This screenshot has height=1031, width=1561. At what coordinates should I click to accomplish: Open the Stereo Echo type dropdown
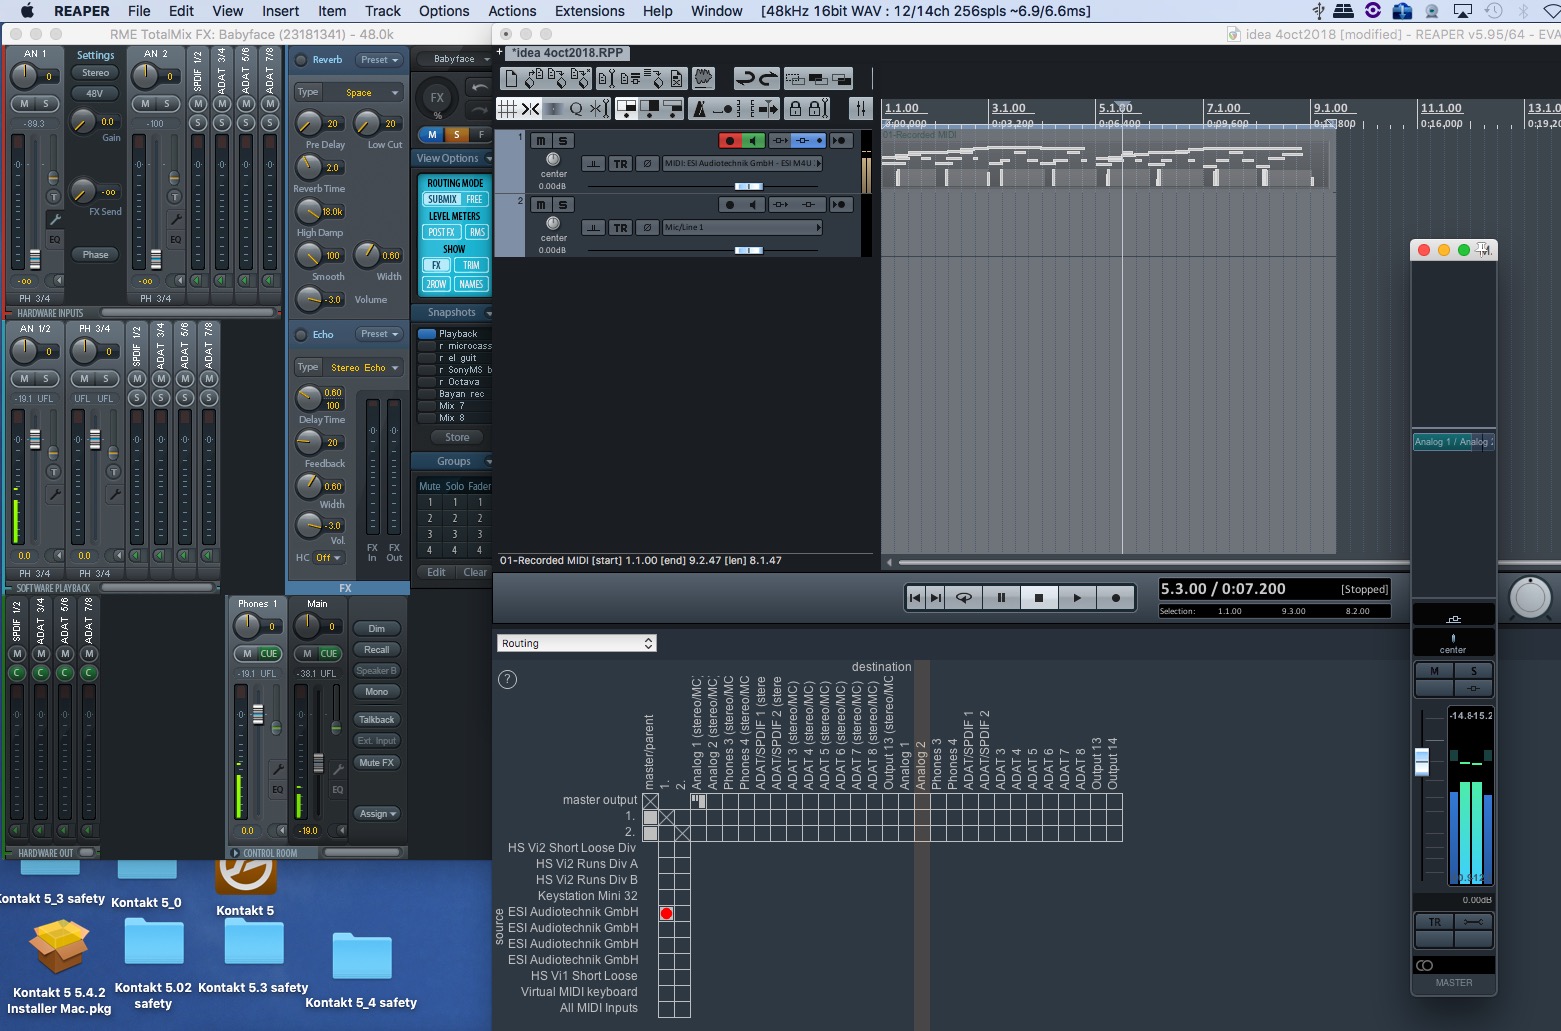(364, 368)
